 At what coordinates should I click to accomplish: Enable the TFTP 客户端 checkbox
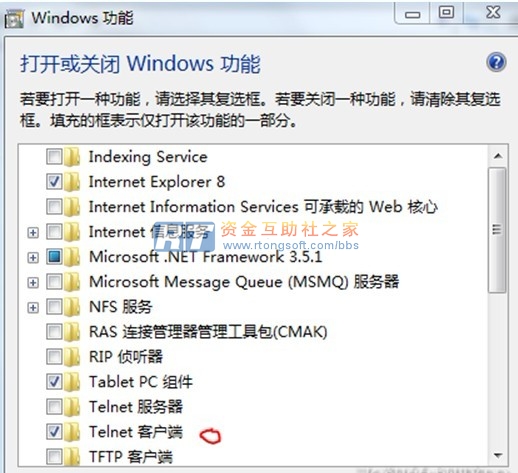click(x=54, y=457)
